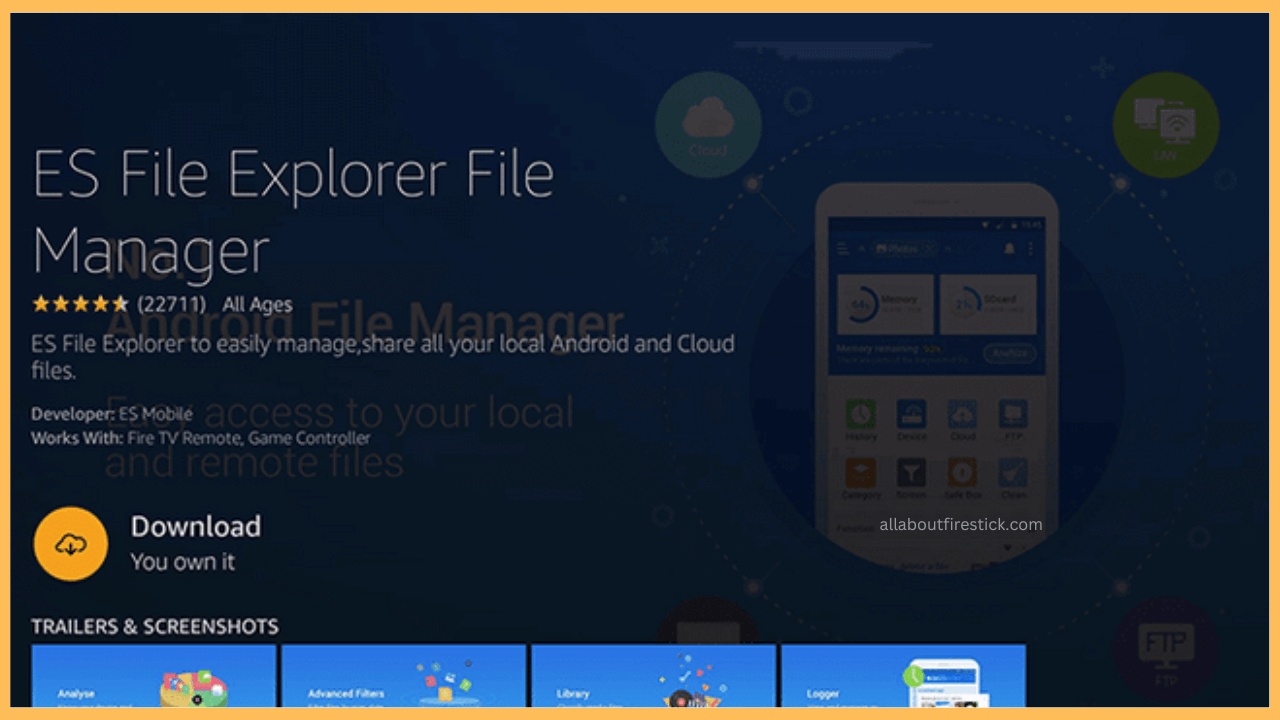Select the Memory usage card

tap(885, 305)
